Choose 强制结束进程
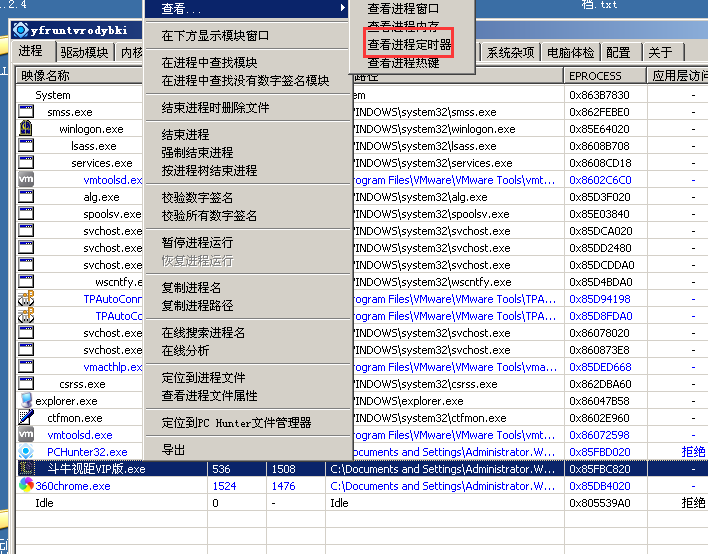This screenshot has width=708, height=554. pyautogui.click(x=197, y=153)
